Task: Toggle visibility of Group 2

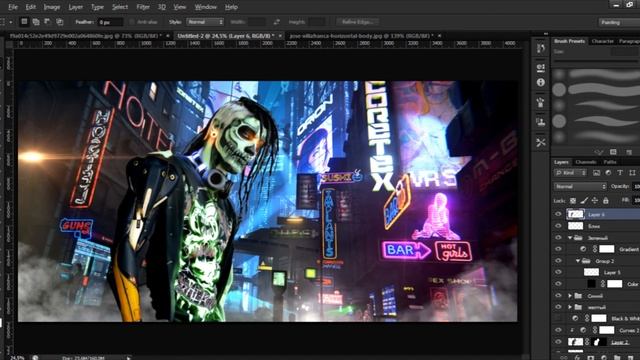Action: (558, 261)
